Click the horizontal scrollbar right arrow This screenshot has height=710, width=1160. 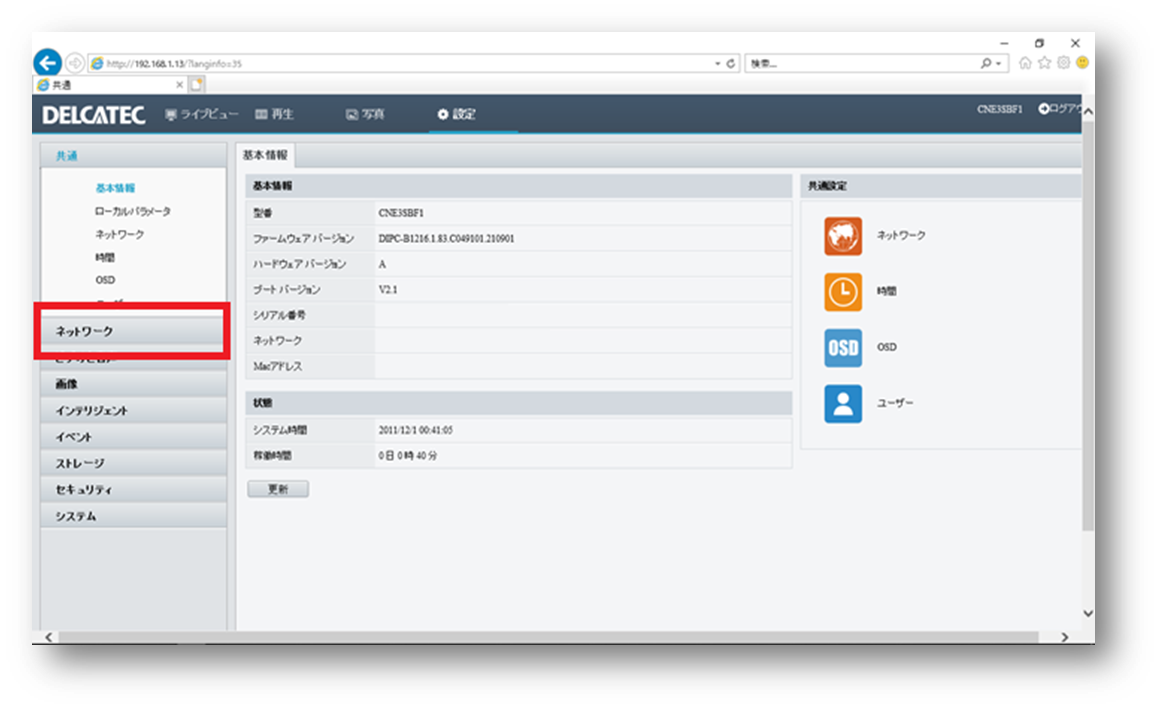pos(1065,638)
